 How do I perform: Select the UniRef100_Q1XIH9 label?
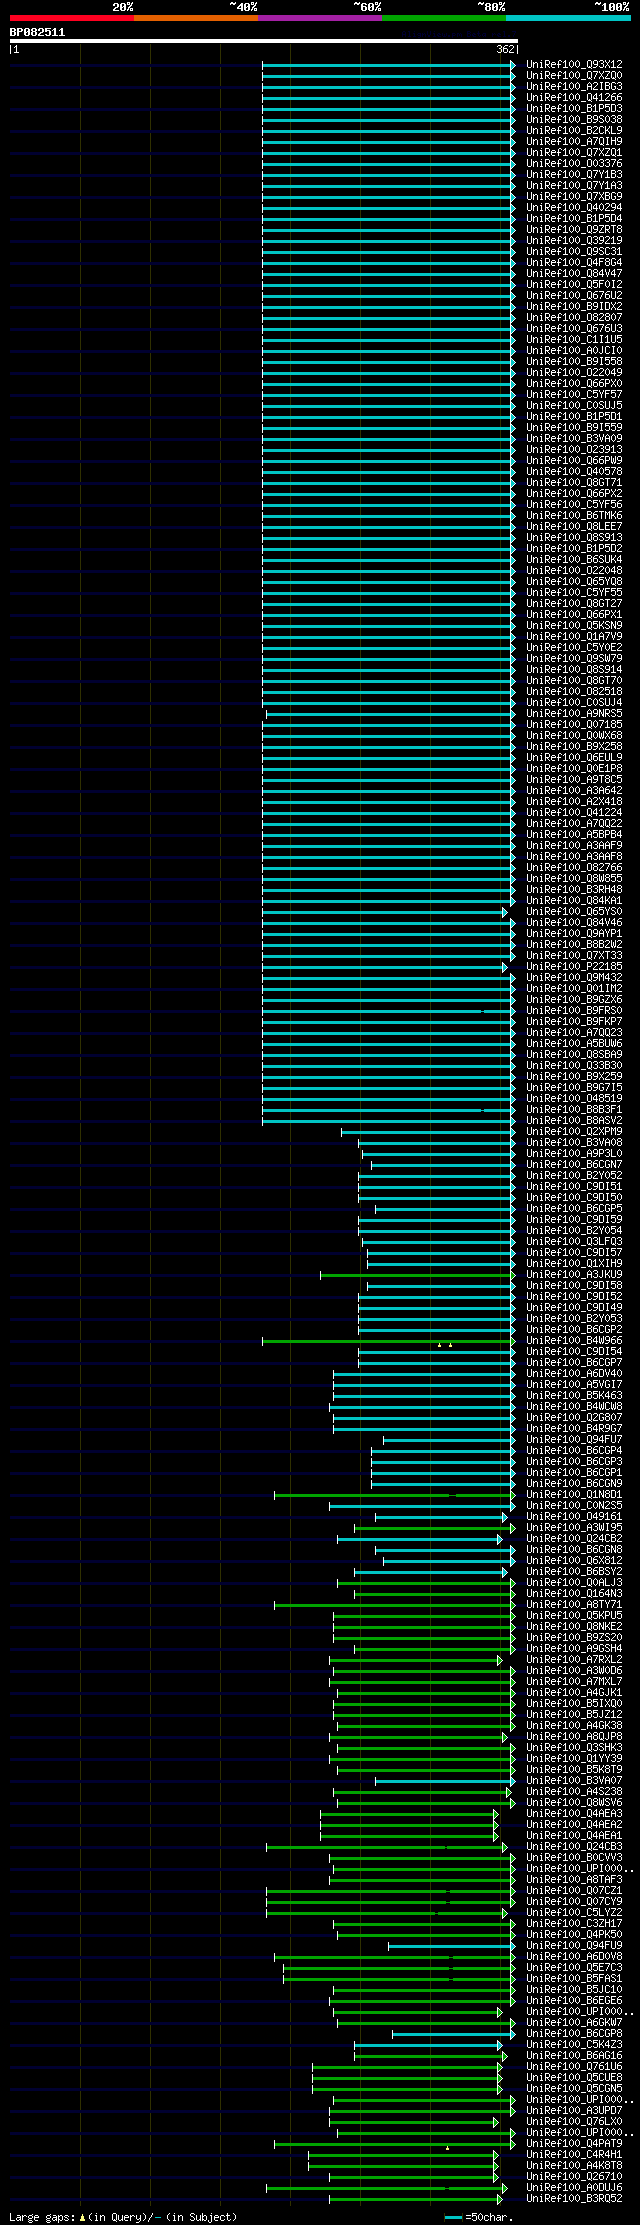pos(574,1264)
